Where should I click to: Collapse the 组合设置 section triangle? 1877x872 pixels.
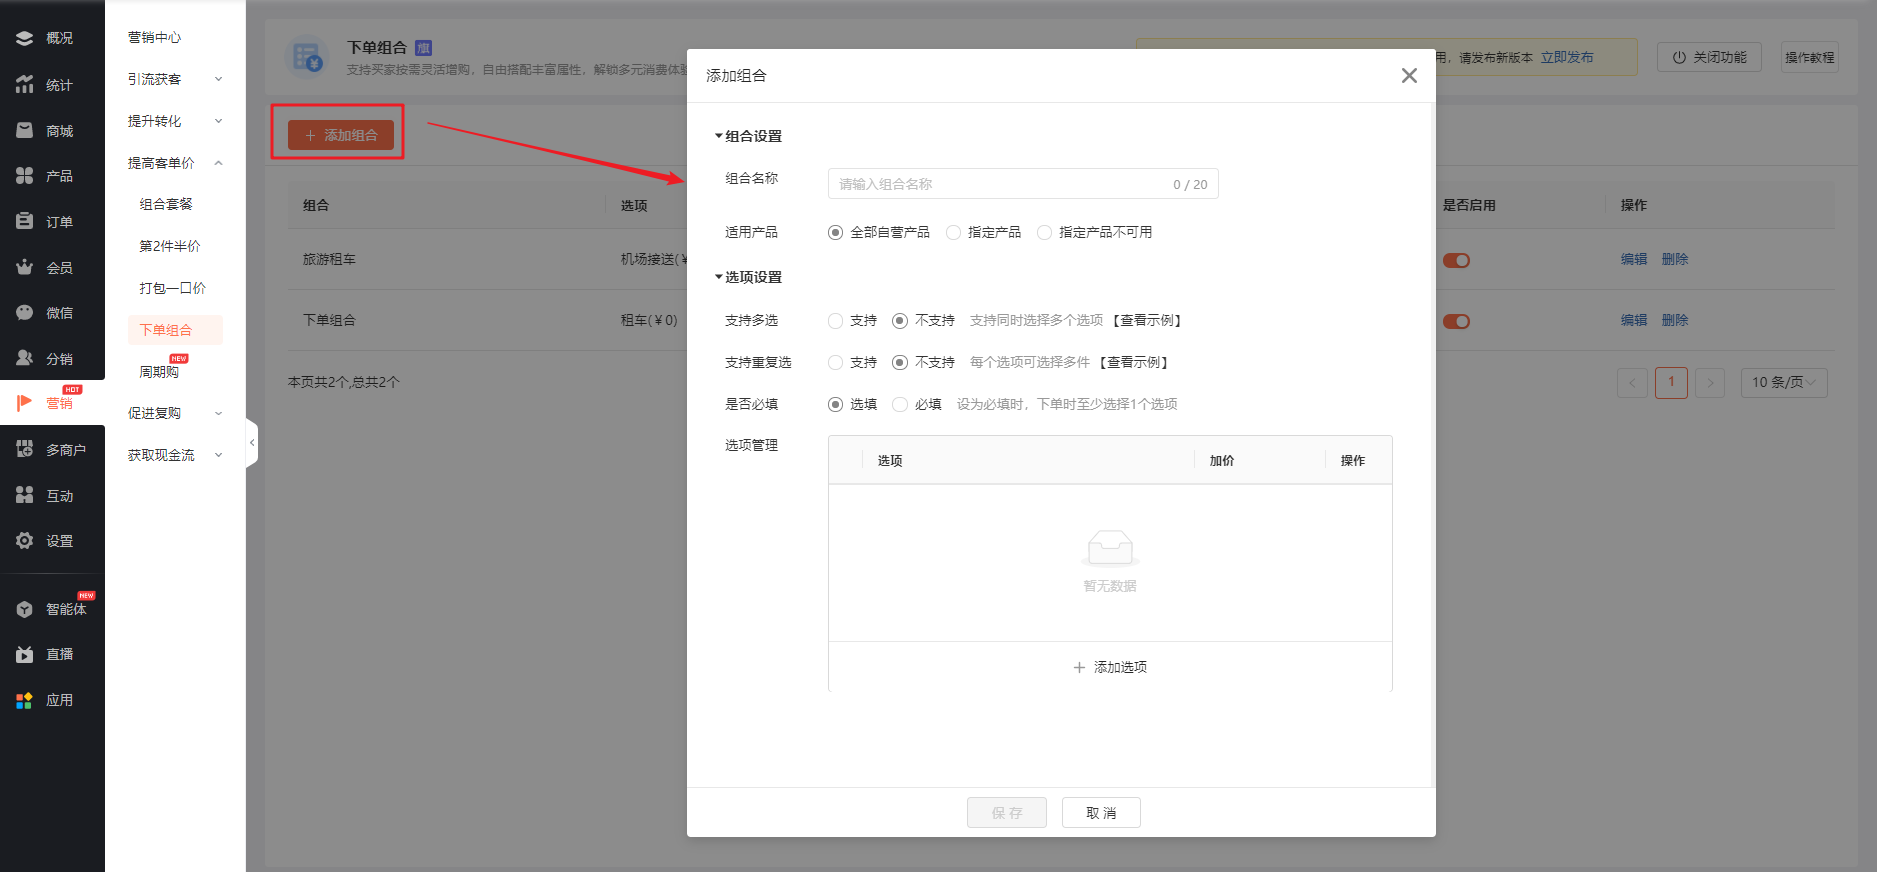pyautogui.click(x=718, y=136)
